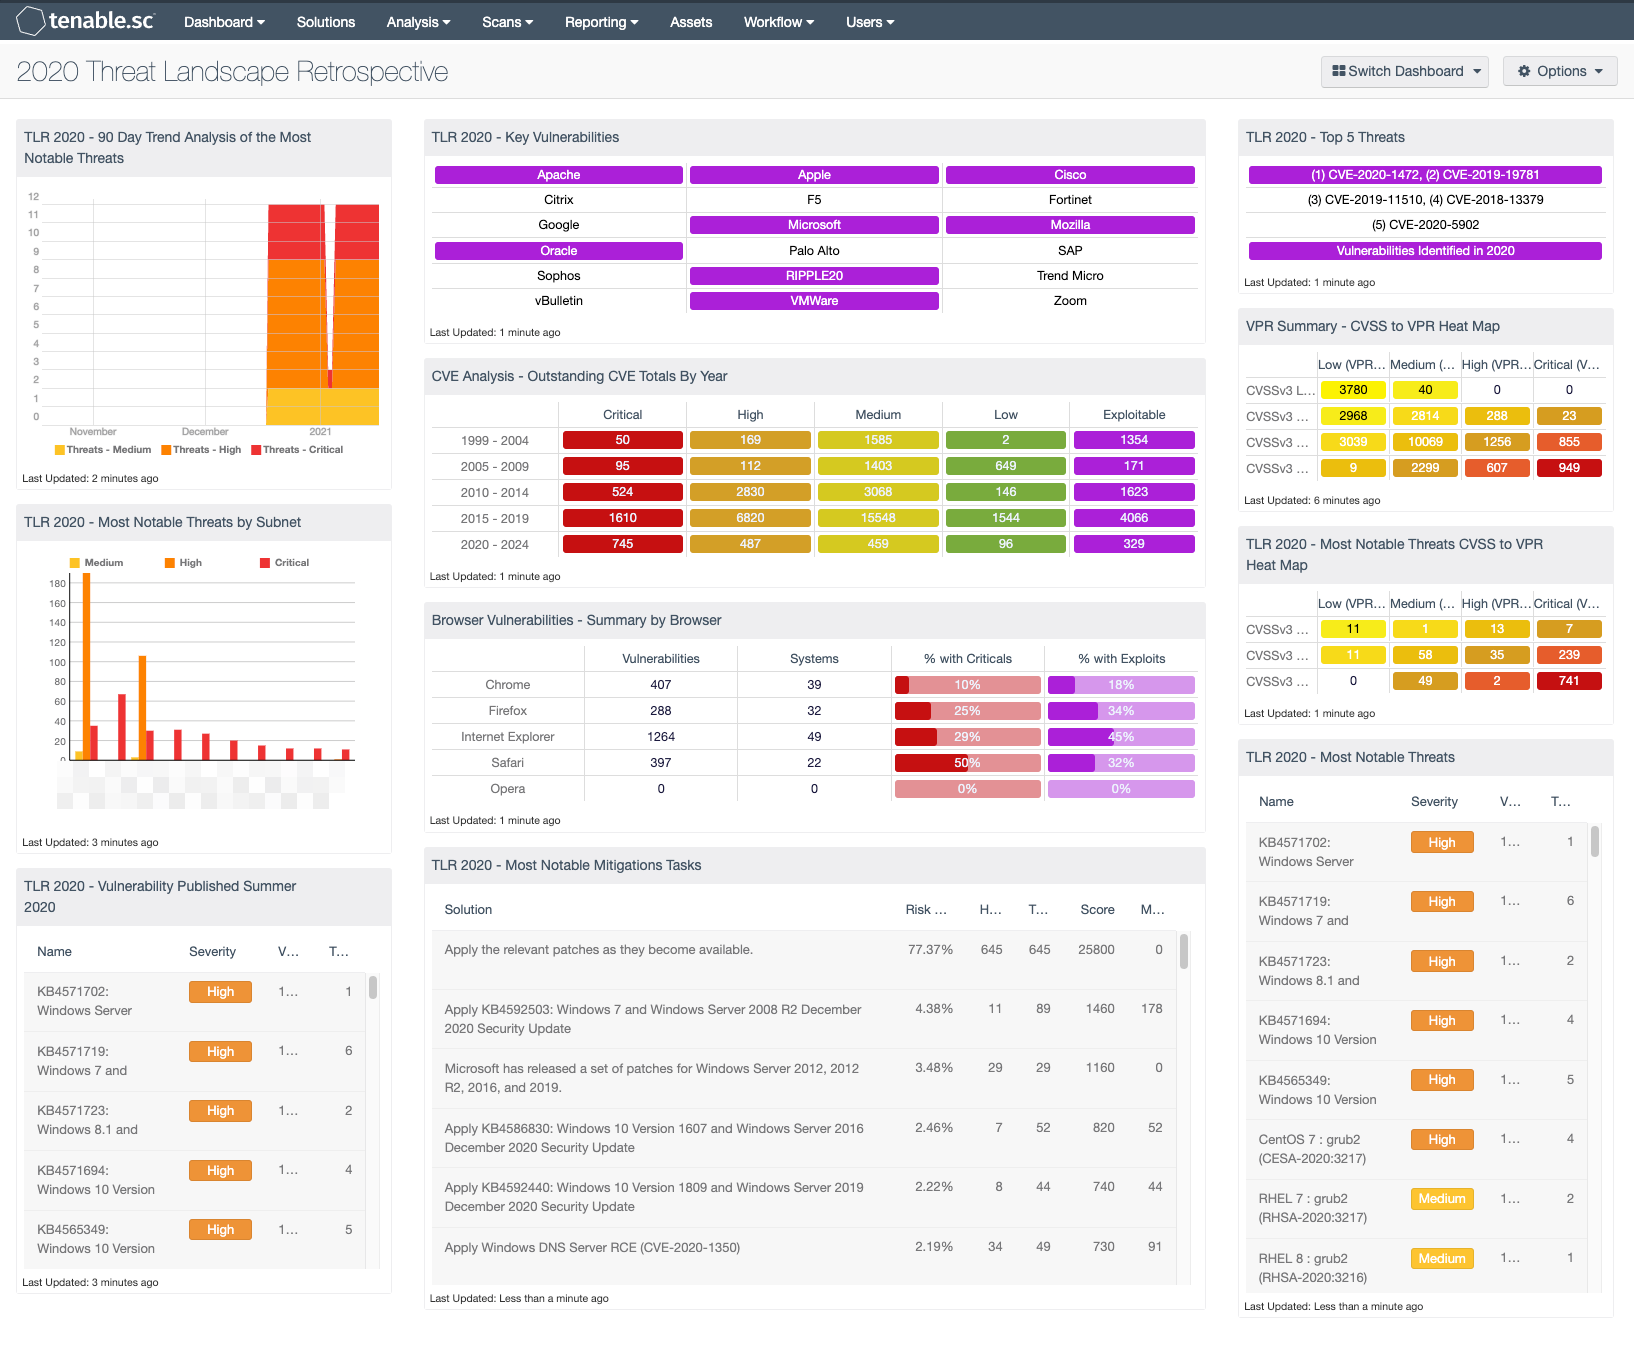The width and height of the screenshot is (1634, 1359).
Task: Open the Solutions page
Action: point(326,22)
